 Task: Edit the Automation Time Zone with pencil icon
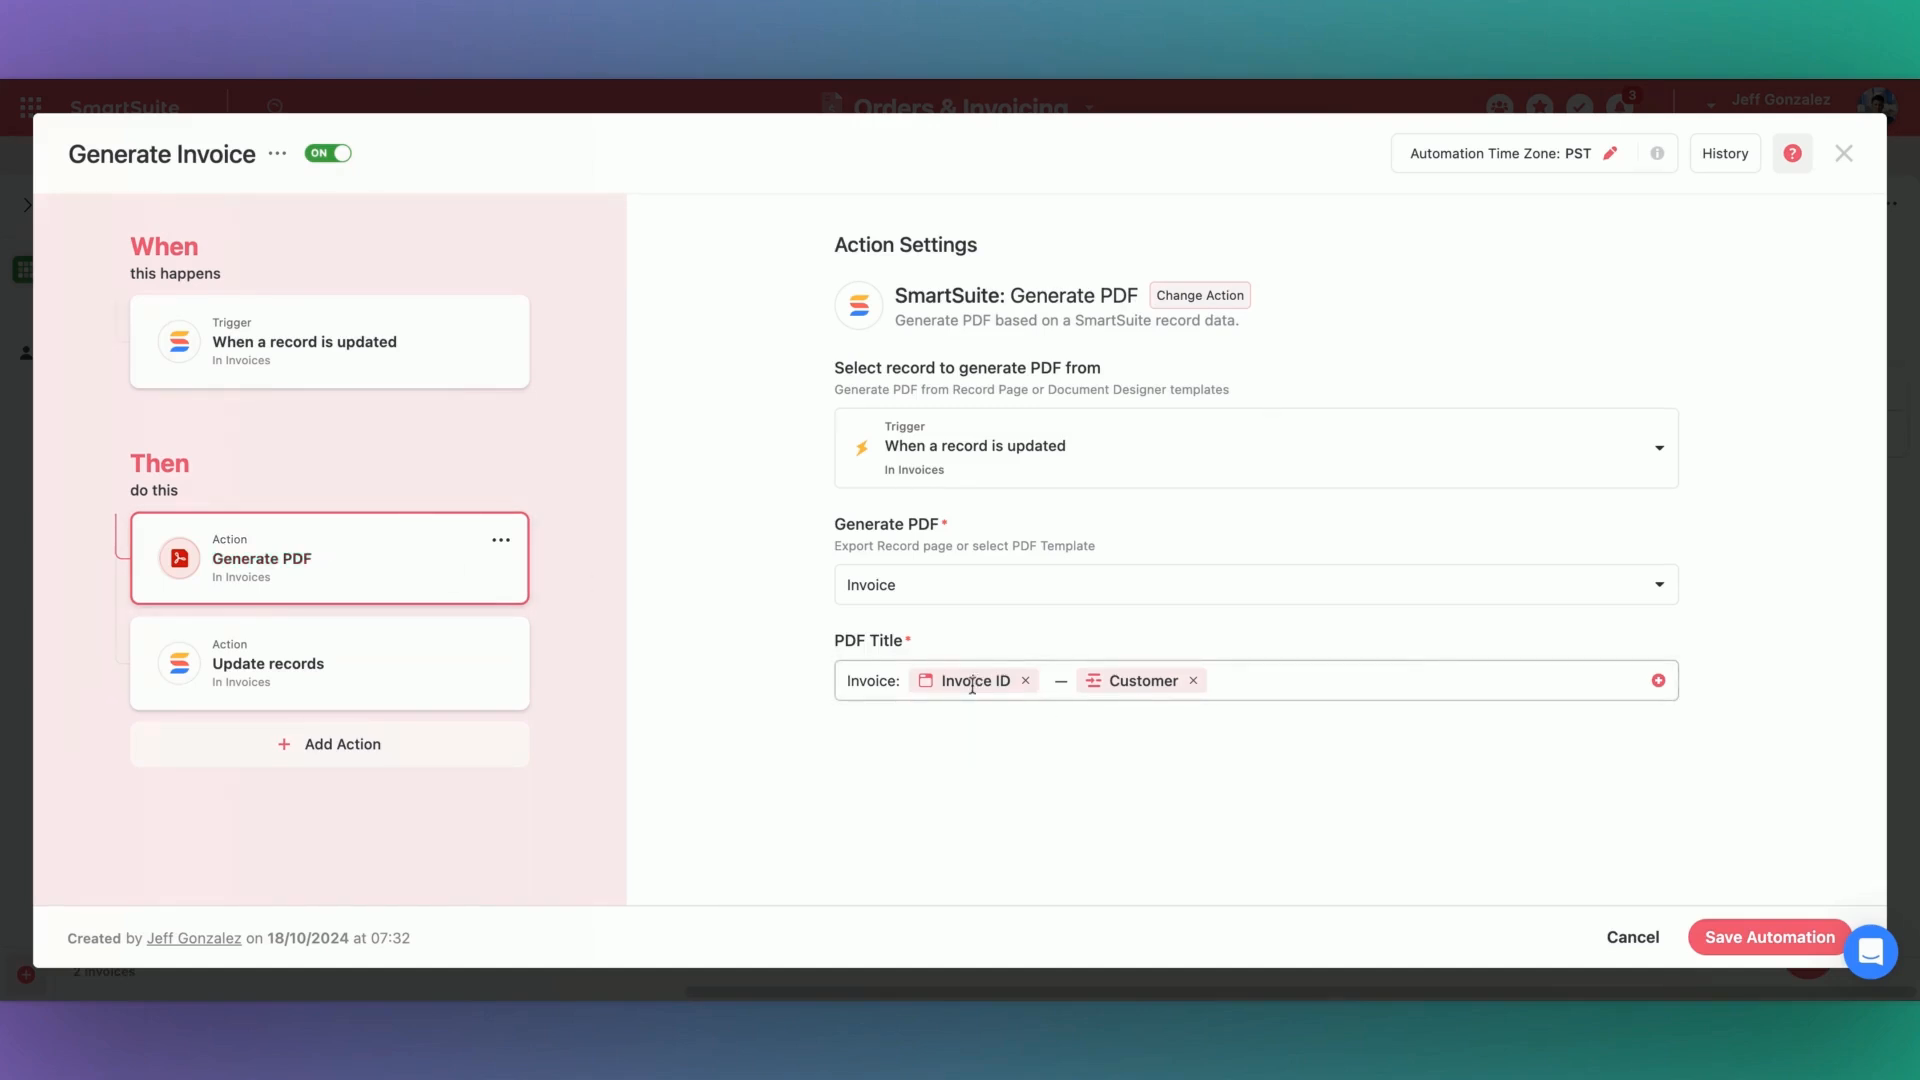point(1610,153)
